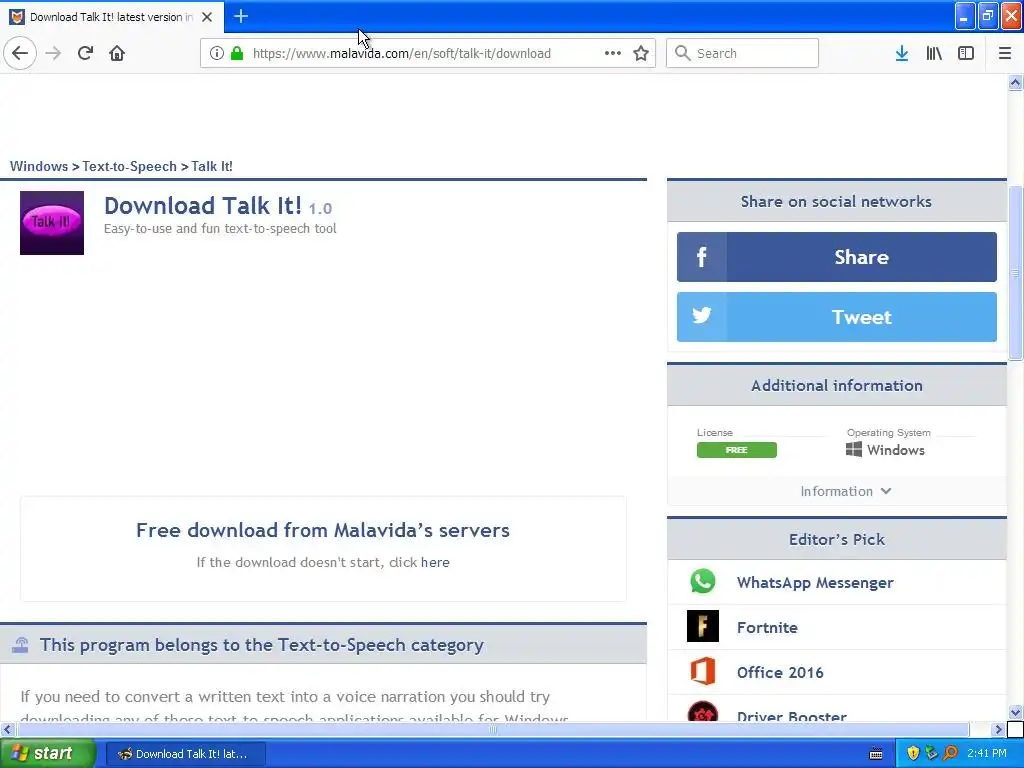Open the Library bookshelf icon
The image size is (1024, 768).
934,53
